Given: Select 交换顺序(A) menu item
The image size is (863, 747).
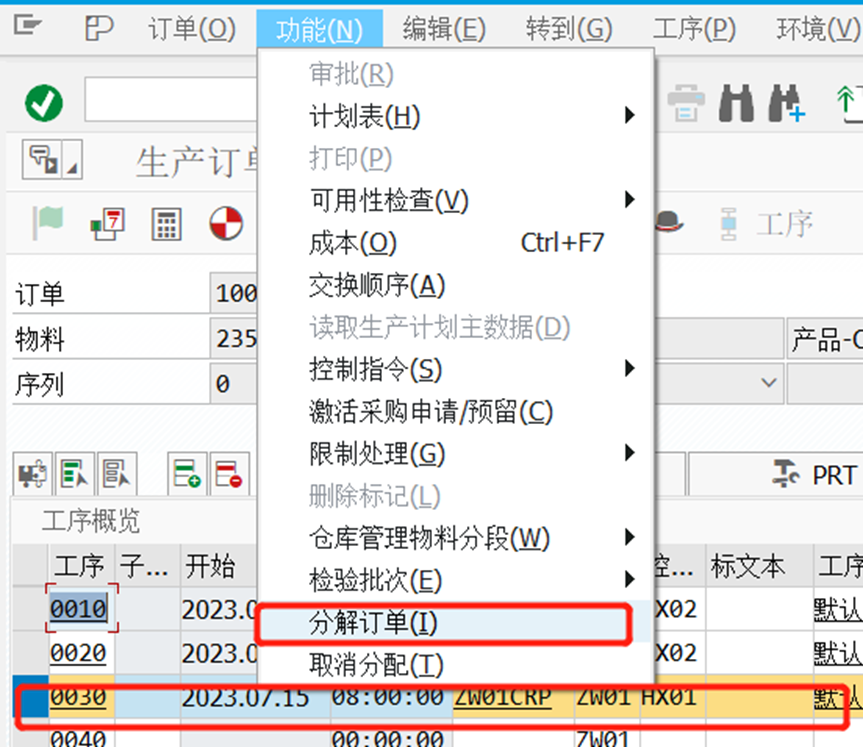Looking at the screenshot, I should click(456, 285).
